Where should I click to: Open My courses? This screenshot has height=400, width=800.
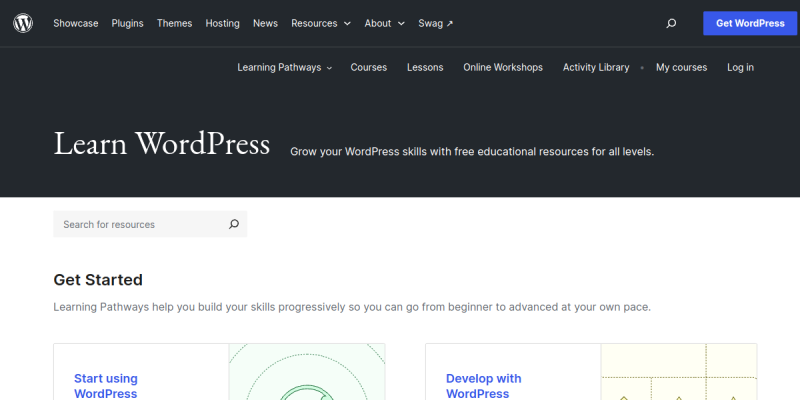point(682,67)
